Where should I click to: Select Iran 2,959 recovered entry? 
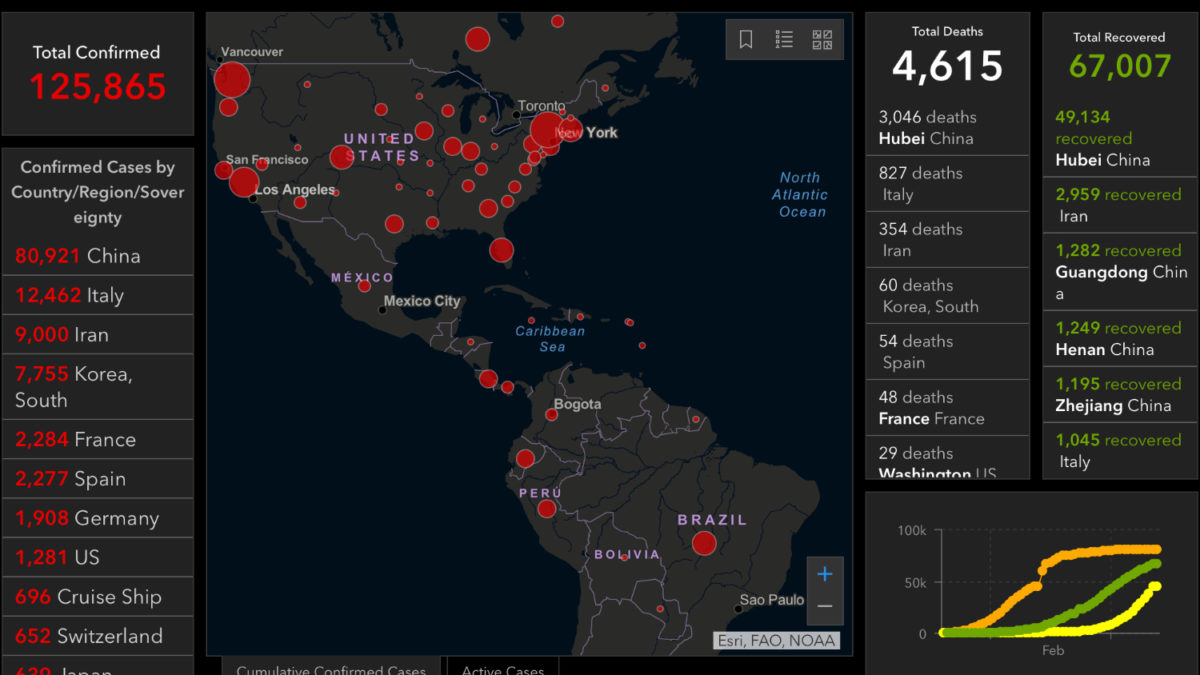click(1118, 205)
